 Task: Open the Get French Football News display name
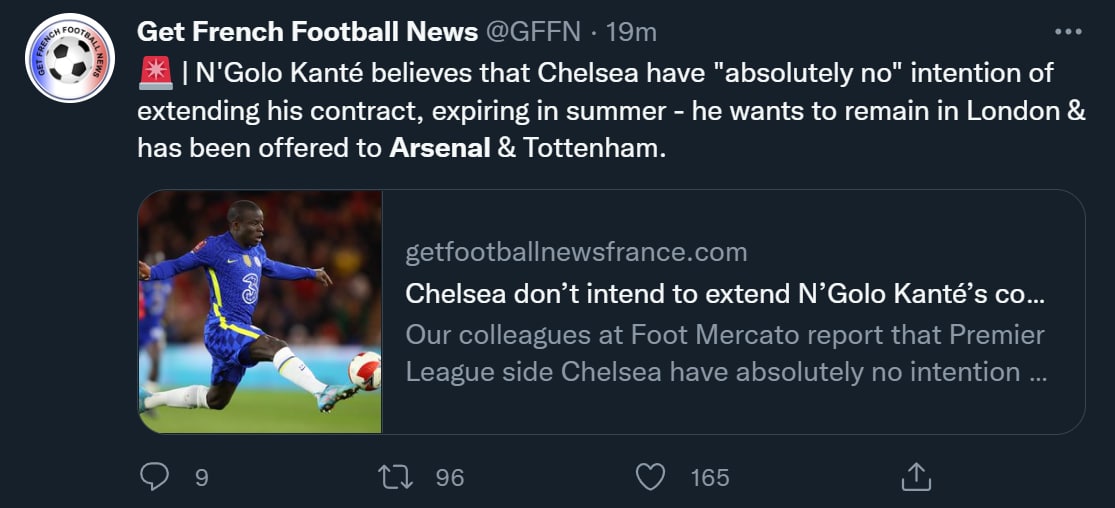307,32
